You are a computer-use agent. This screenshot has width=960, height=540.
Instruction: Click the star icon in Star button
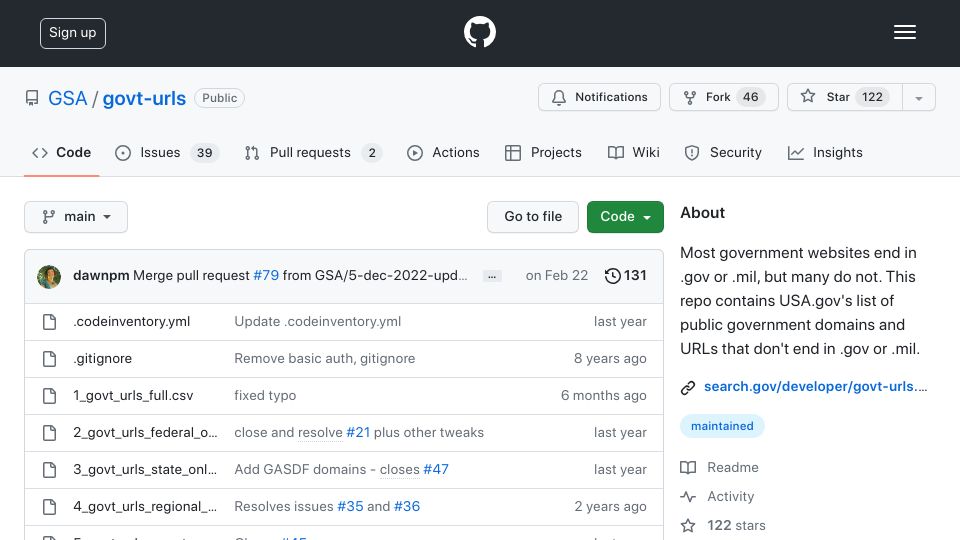coord(808,96)
